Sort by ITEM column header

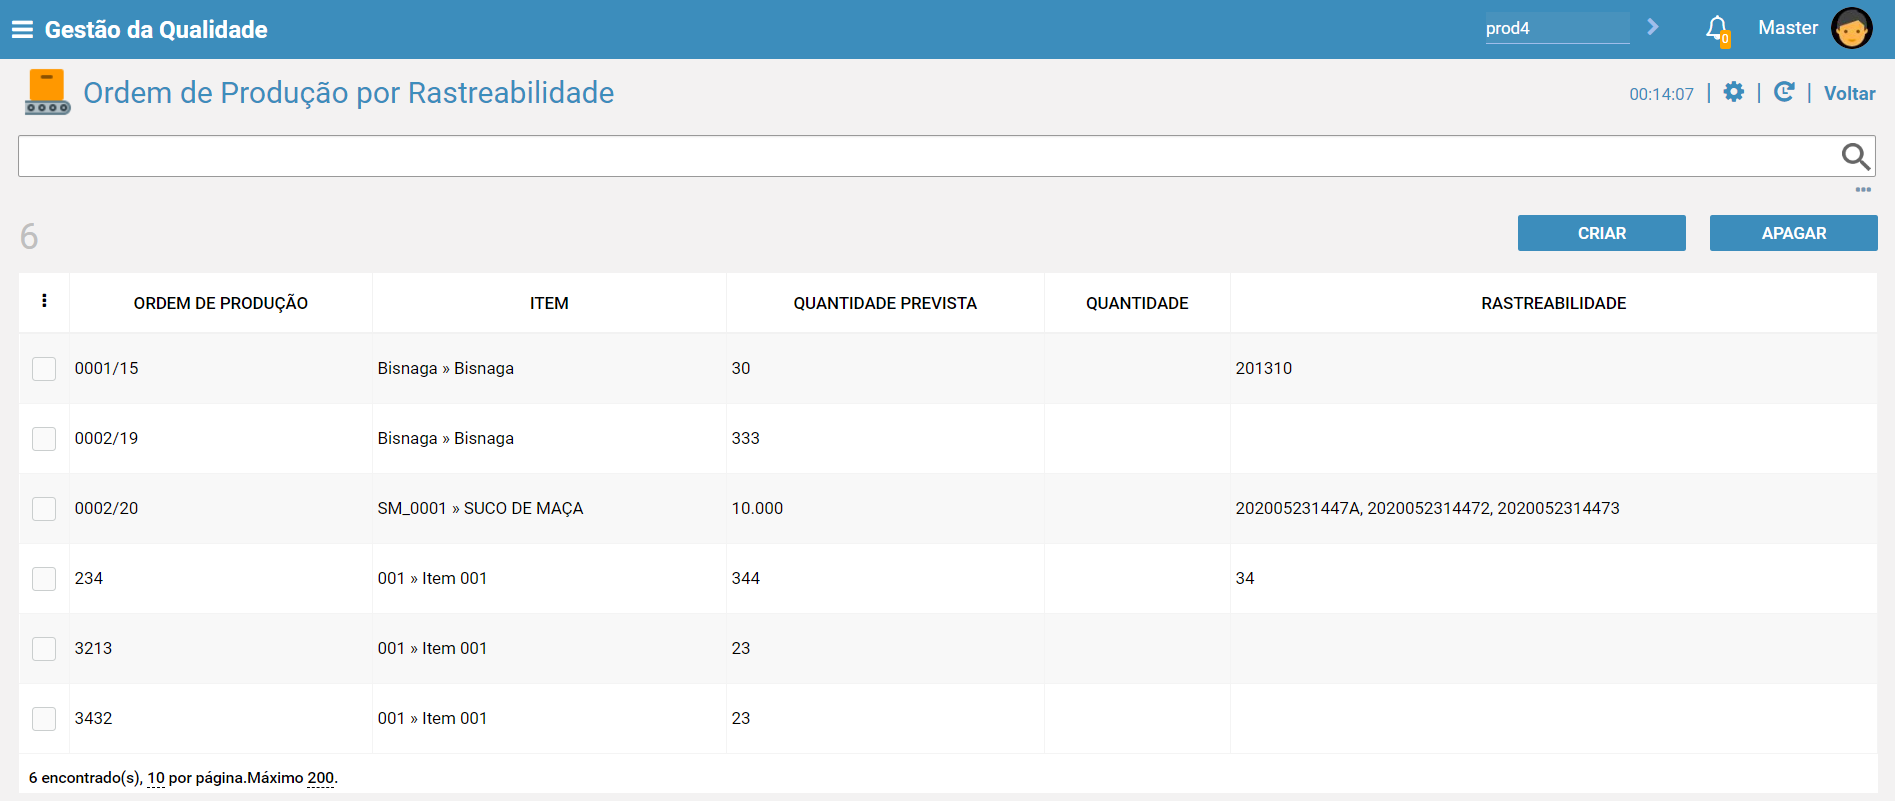[x=549, y=303]
